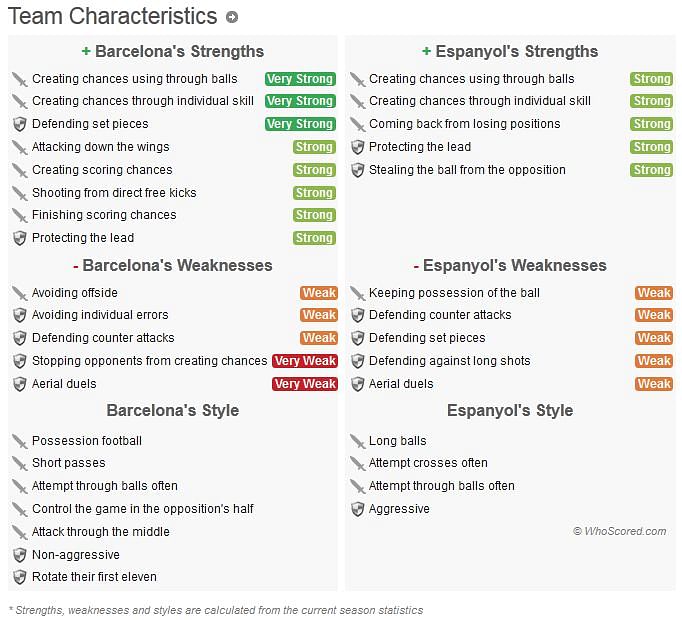Click shield icon beside Barcelona's Defending set pieces

click(x=20, y=124)
